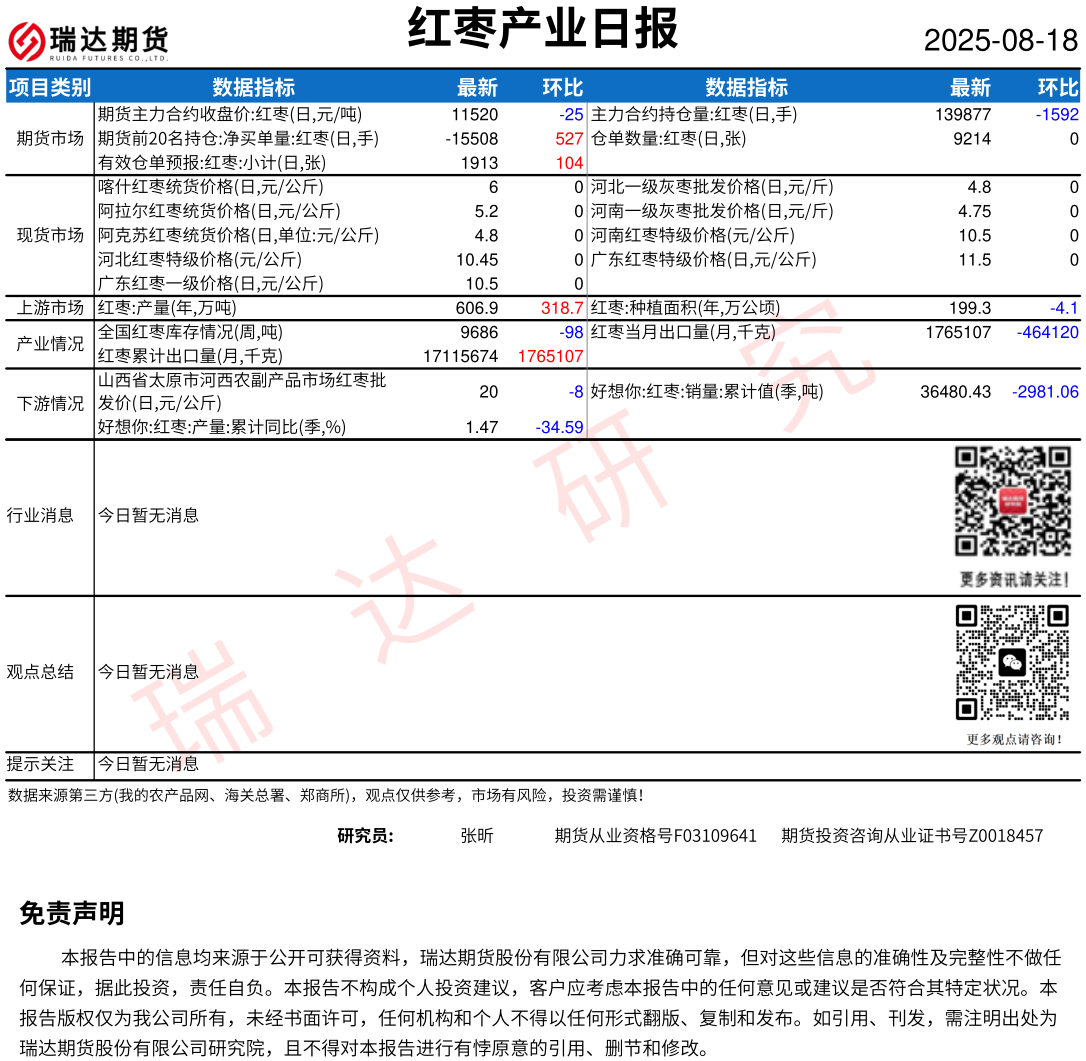Click the 免责声明 heading
This screenshot has height=1061, width=1086.
[x=72, y=913]
